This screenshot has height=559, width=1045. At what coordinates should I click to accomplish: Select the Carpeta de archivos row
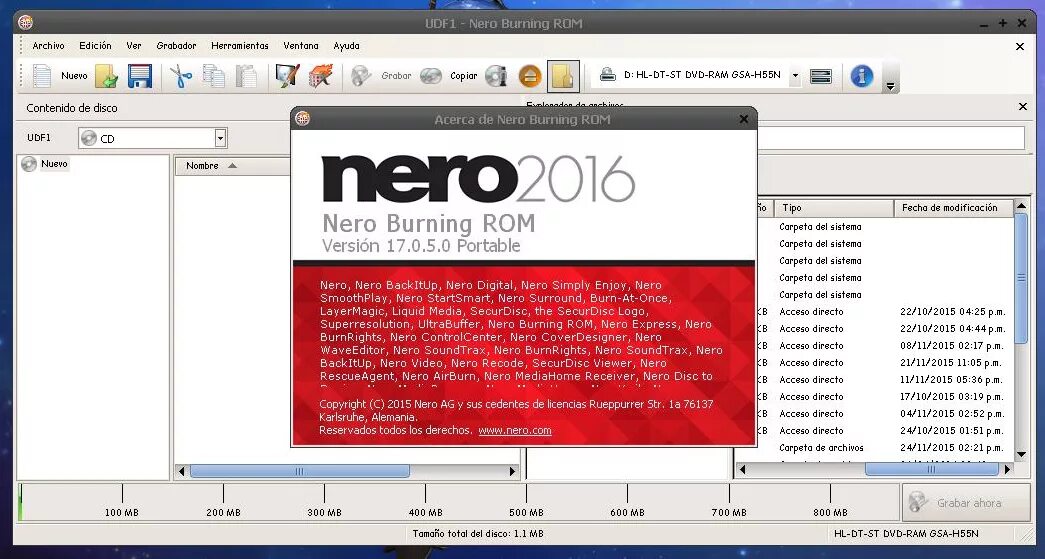pos(885,448)
